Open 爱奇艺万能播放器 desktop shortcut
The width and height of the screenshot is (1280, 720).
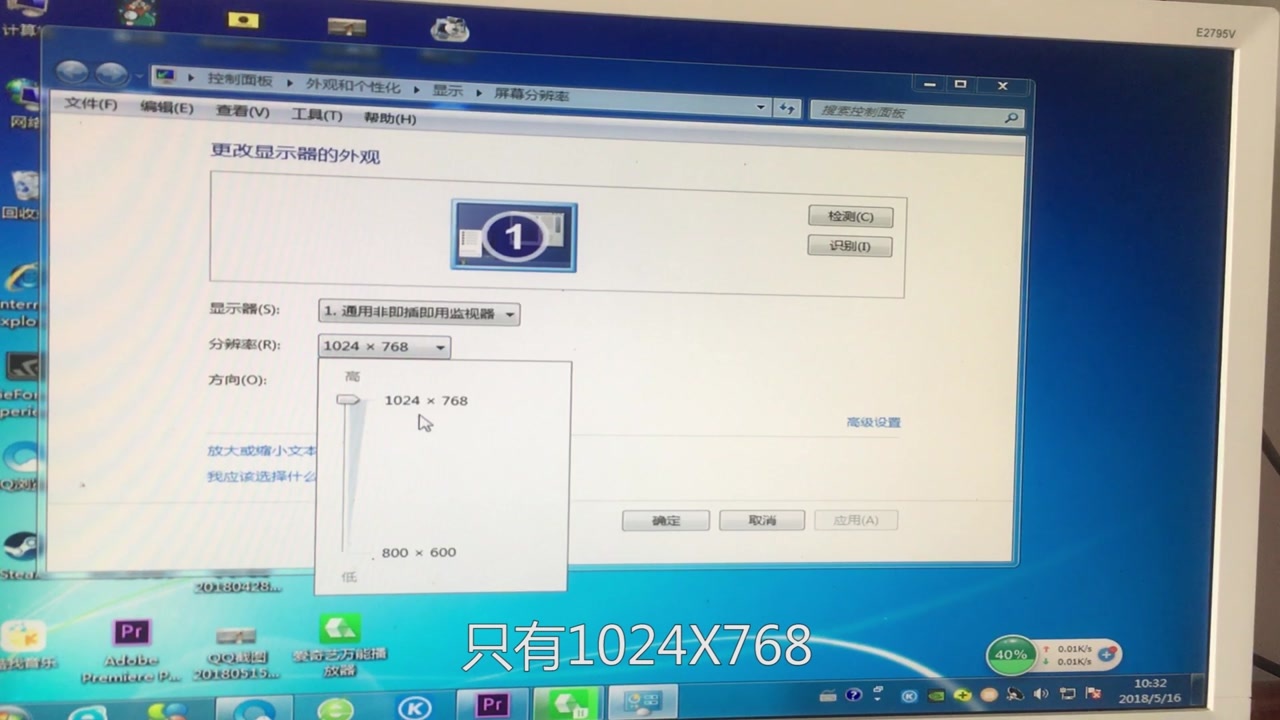point(339,647)
